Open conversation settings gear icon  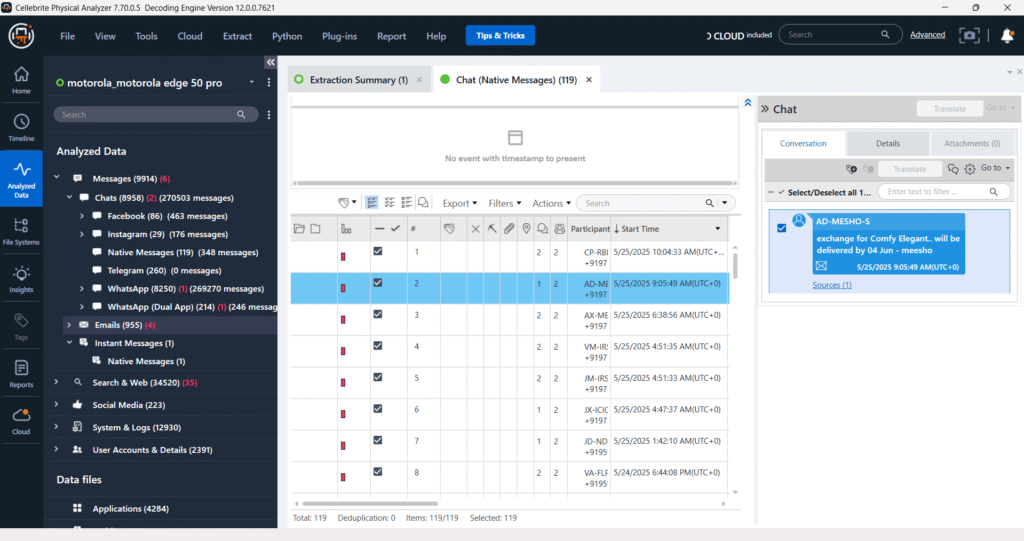tap(970, 169)
